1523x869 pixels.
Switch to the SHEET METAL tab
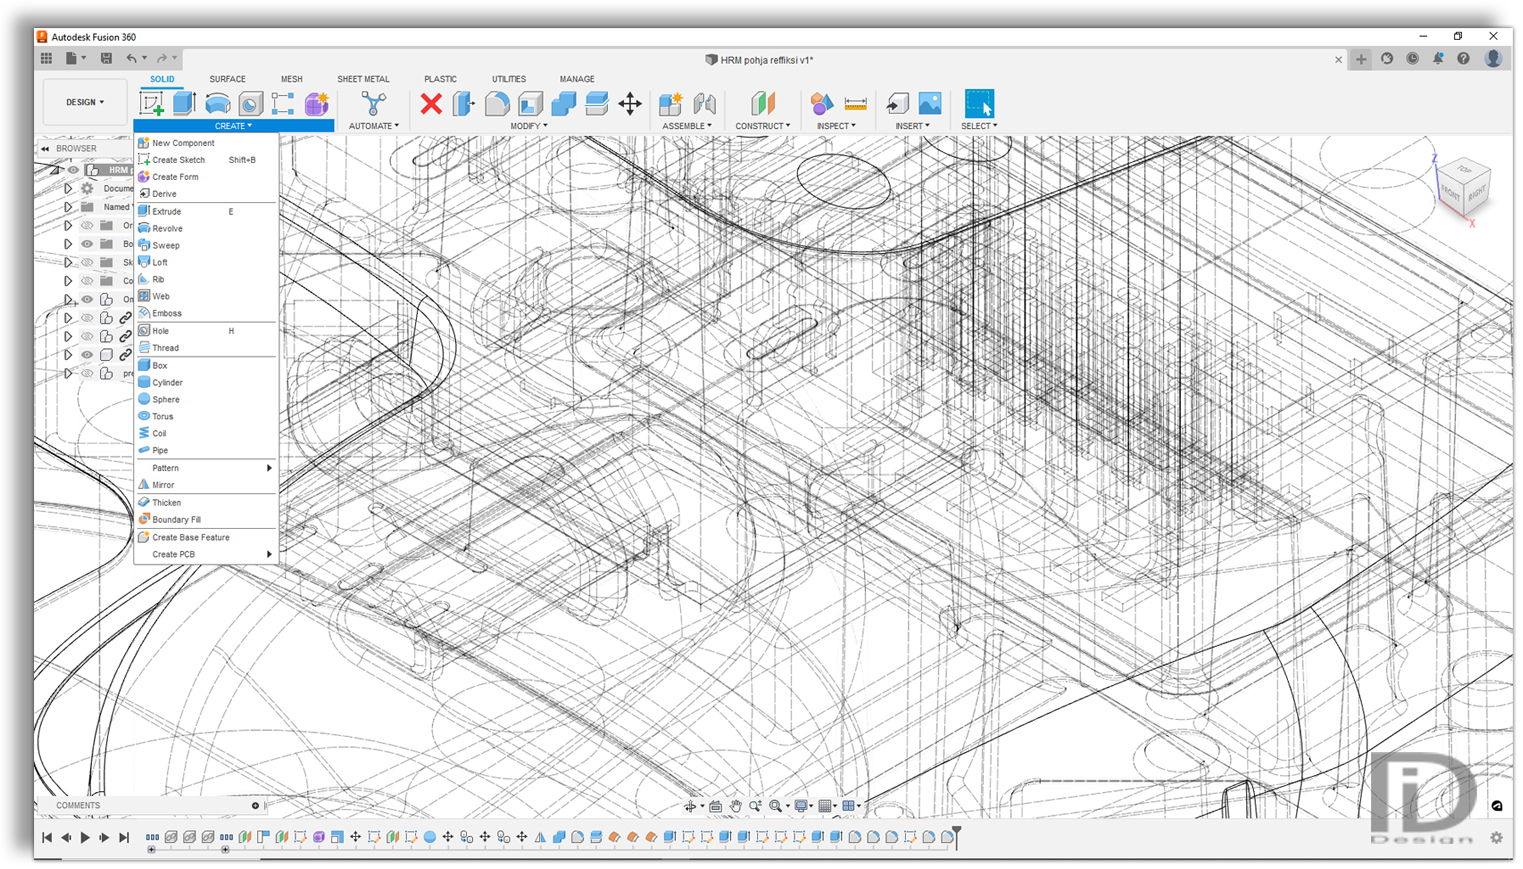363,79
